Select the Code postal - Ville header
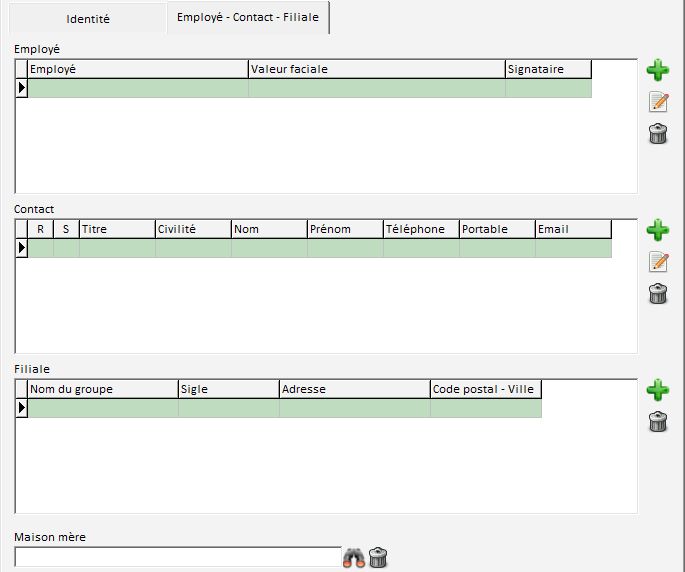 coord(485,389)
